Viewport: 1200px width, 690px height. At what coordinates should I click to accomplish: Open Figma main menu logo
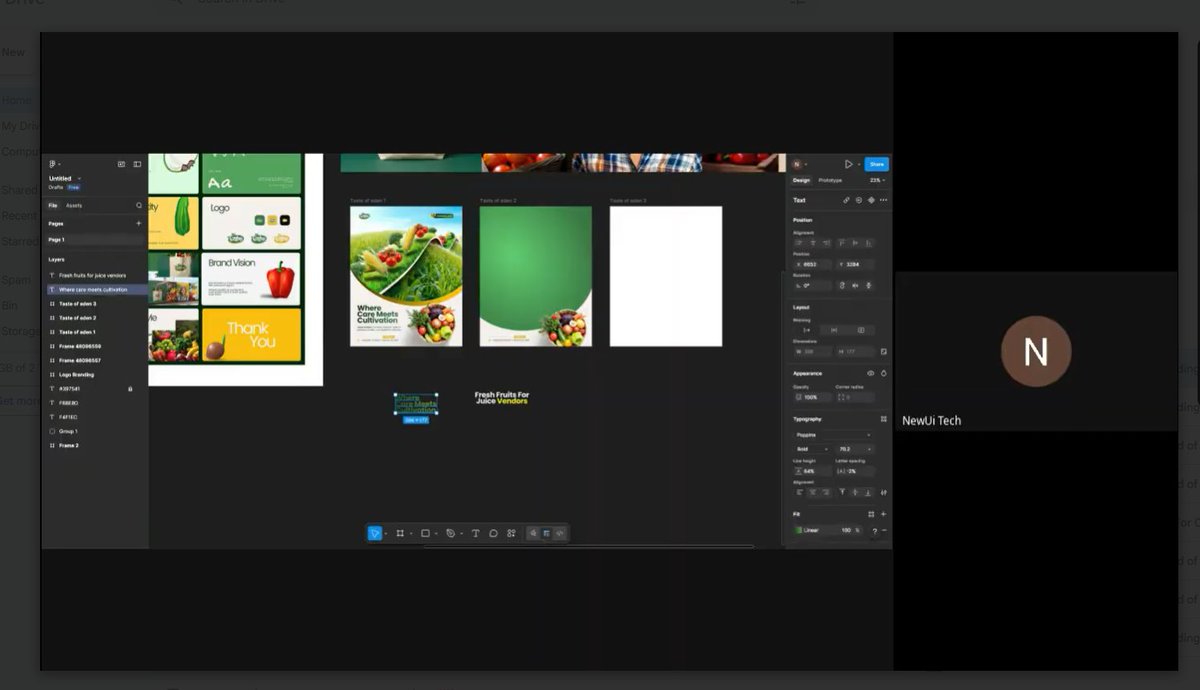pyautogui.click(x=52, y=164)
